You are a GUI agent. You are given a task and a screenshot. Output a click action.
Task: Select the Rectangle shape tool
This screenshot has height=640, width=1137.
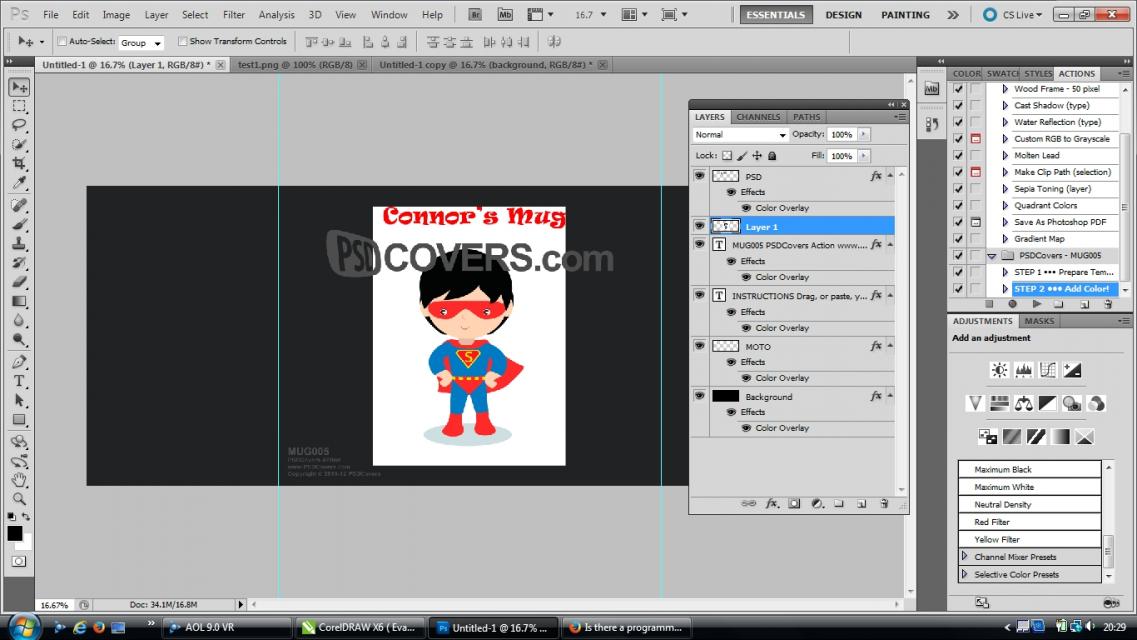19,420
